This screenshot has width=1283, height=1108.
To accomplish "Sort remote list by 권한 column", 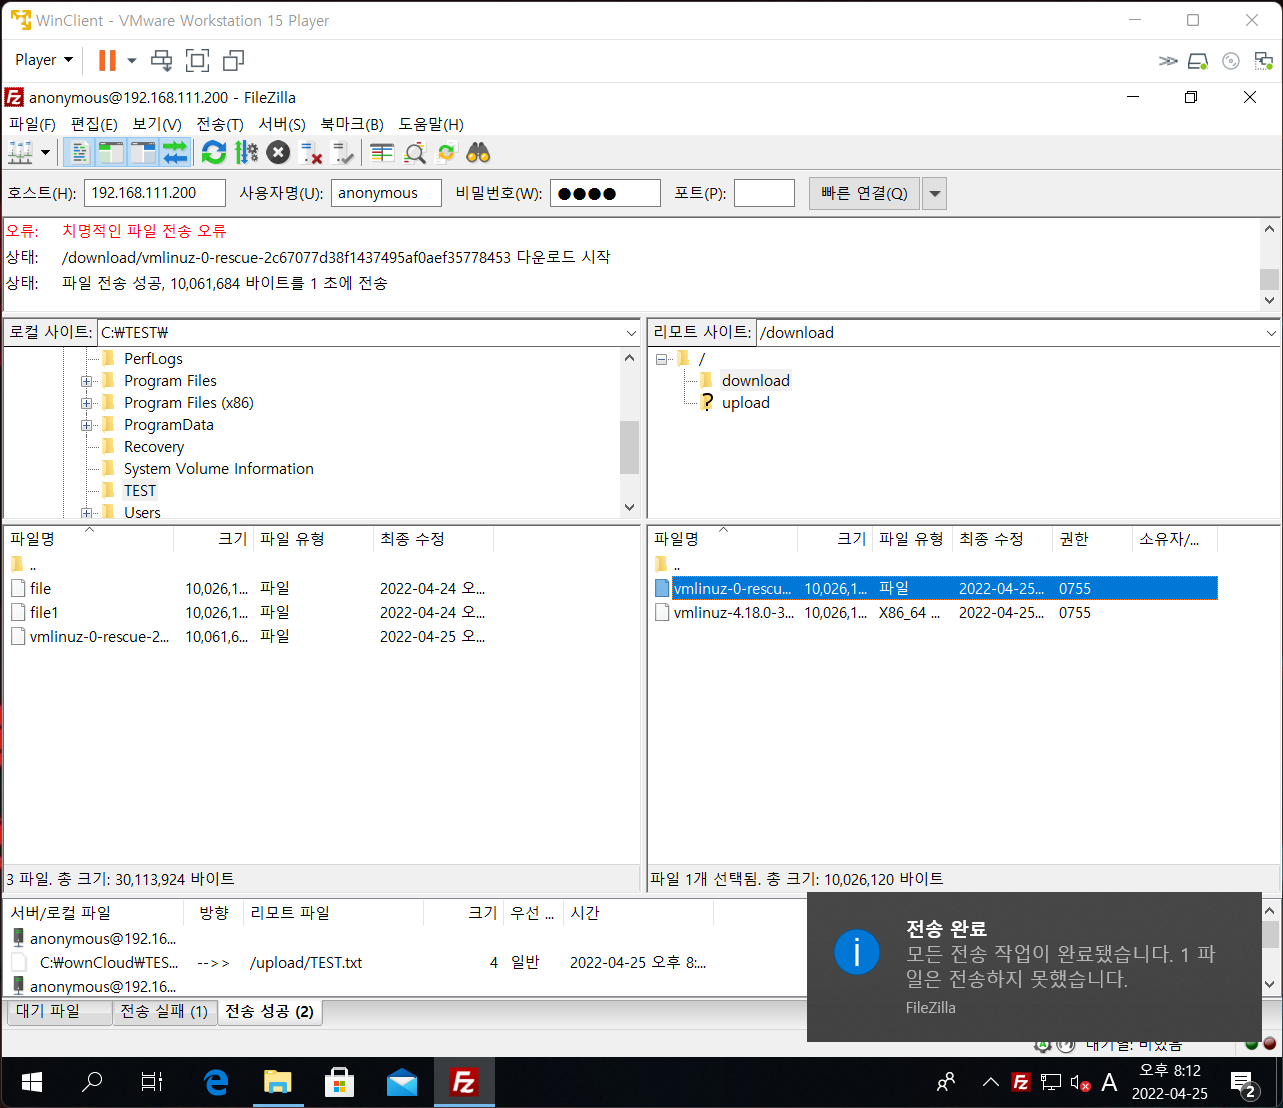I will [1092, 539].
